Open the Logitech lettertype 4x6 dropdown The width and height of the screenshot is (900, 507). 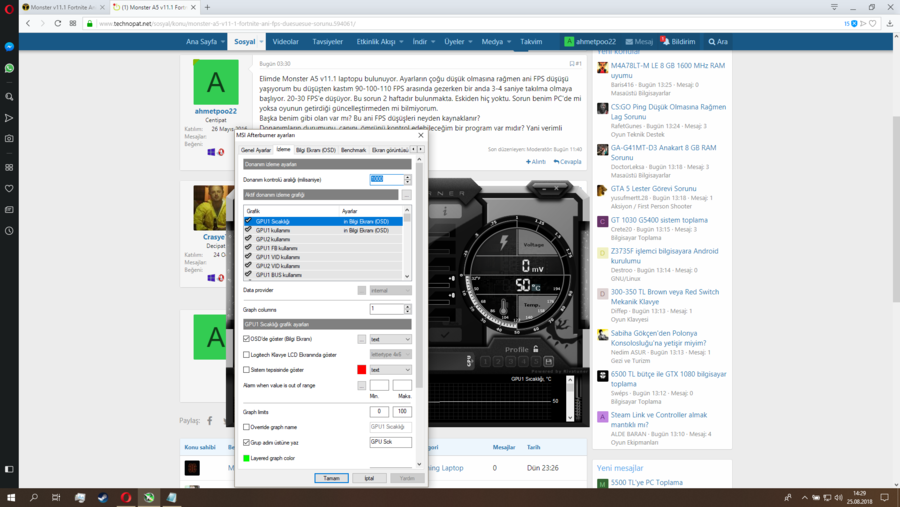click(x=390, y=355)
